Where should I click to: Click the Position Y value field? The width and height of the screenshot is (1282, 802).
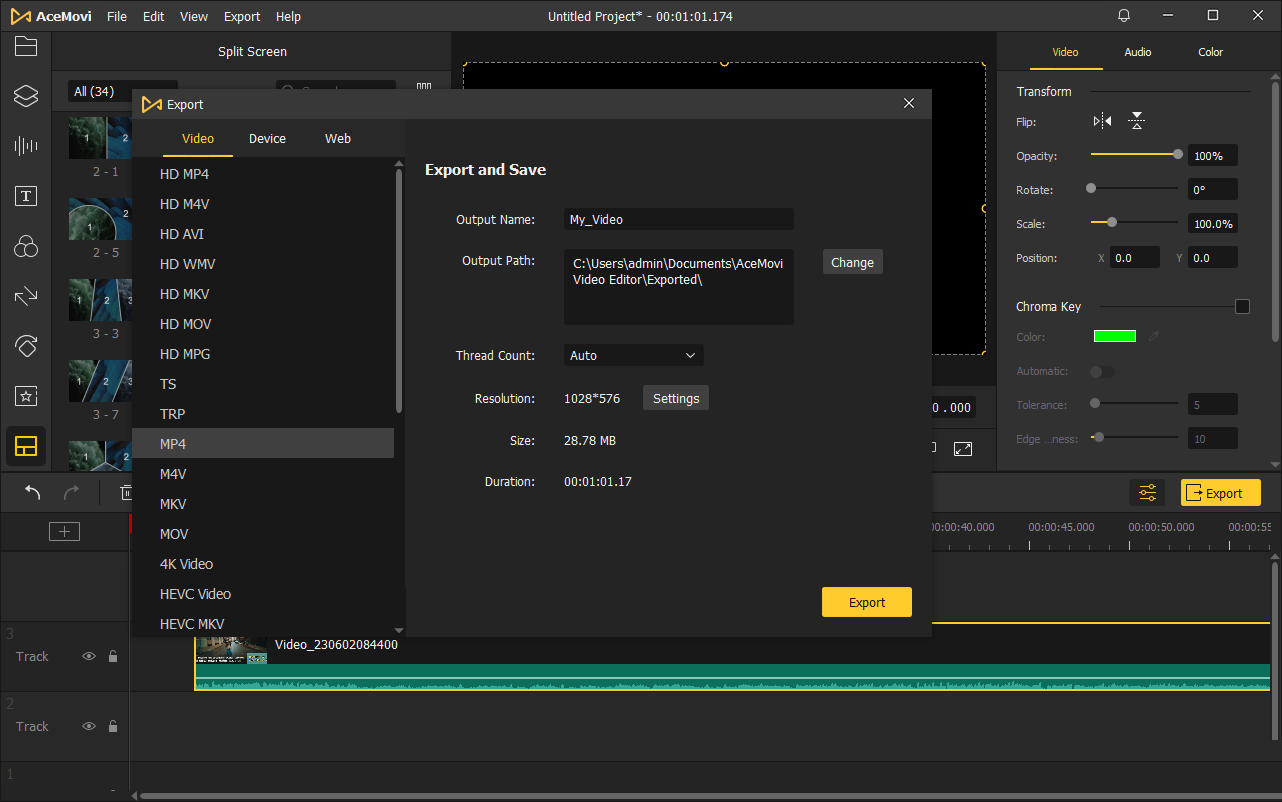coord(1213,258)
